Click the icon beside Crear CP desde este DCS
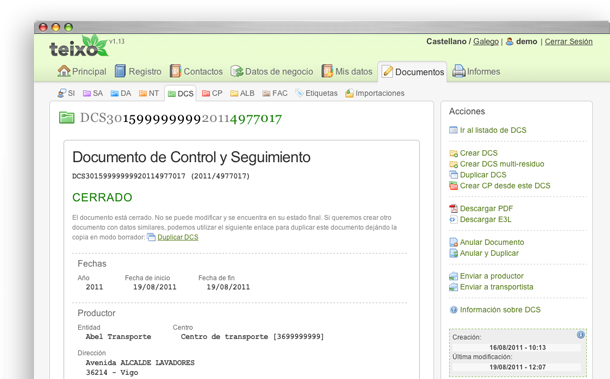 (453, 186)
